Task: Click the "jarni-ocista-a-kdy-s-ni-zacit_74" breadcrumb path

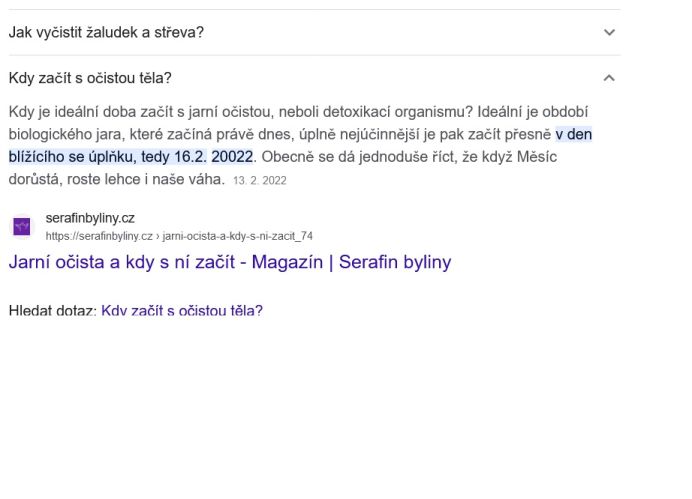Action: click(237, 236)
